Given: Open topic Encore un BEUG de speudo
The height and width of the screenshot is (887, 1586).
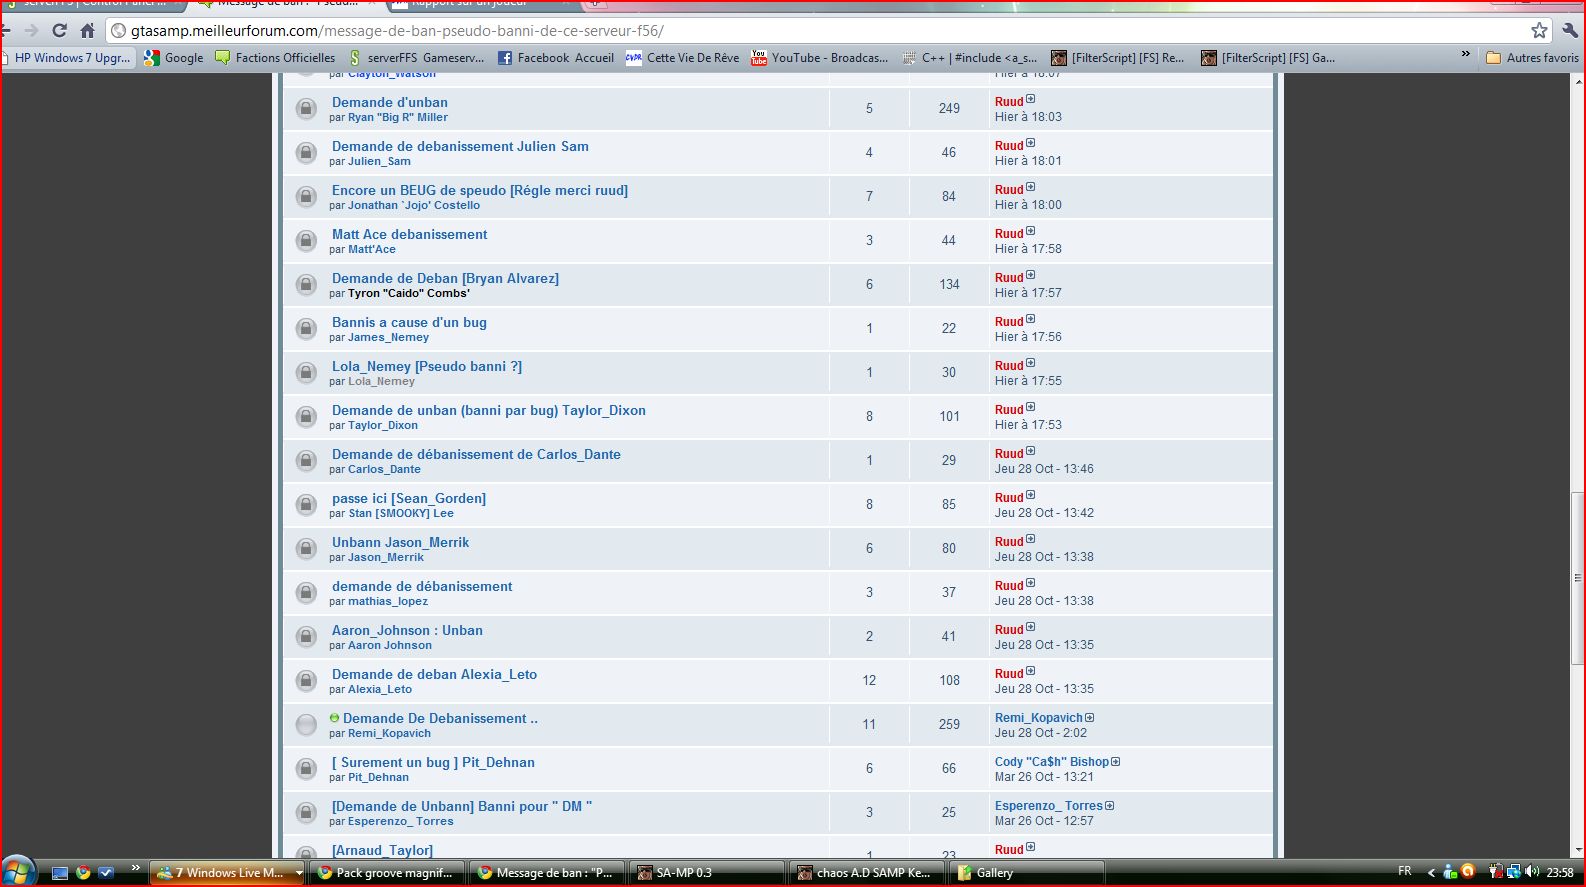Looking at the screenshot, I should pyautogui.click(x=480, y=190).
